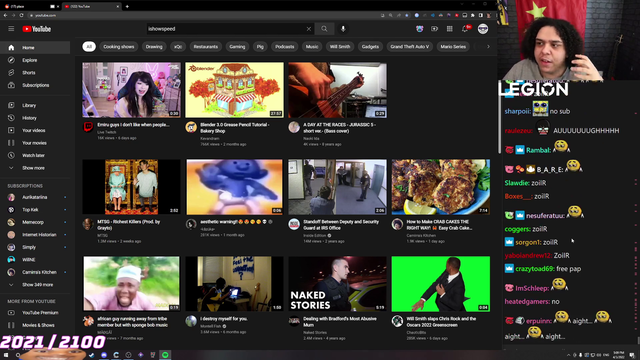Clear the search box text
The height and width of the screenshot is (360, 640).
coord(309,29)
